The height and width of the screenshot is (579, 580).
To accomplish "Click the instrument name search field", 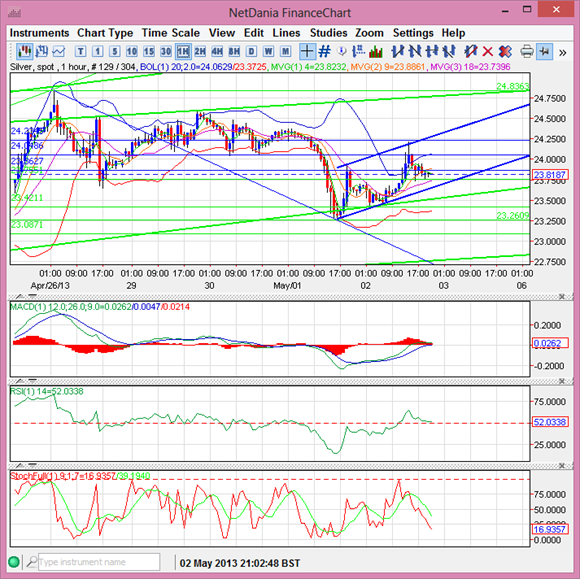I will [99, 562].
